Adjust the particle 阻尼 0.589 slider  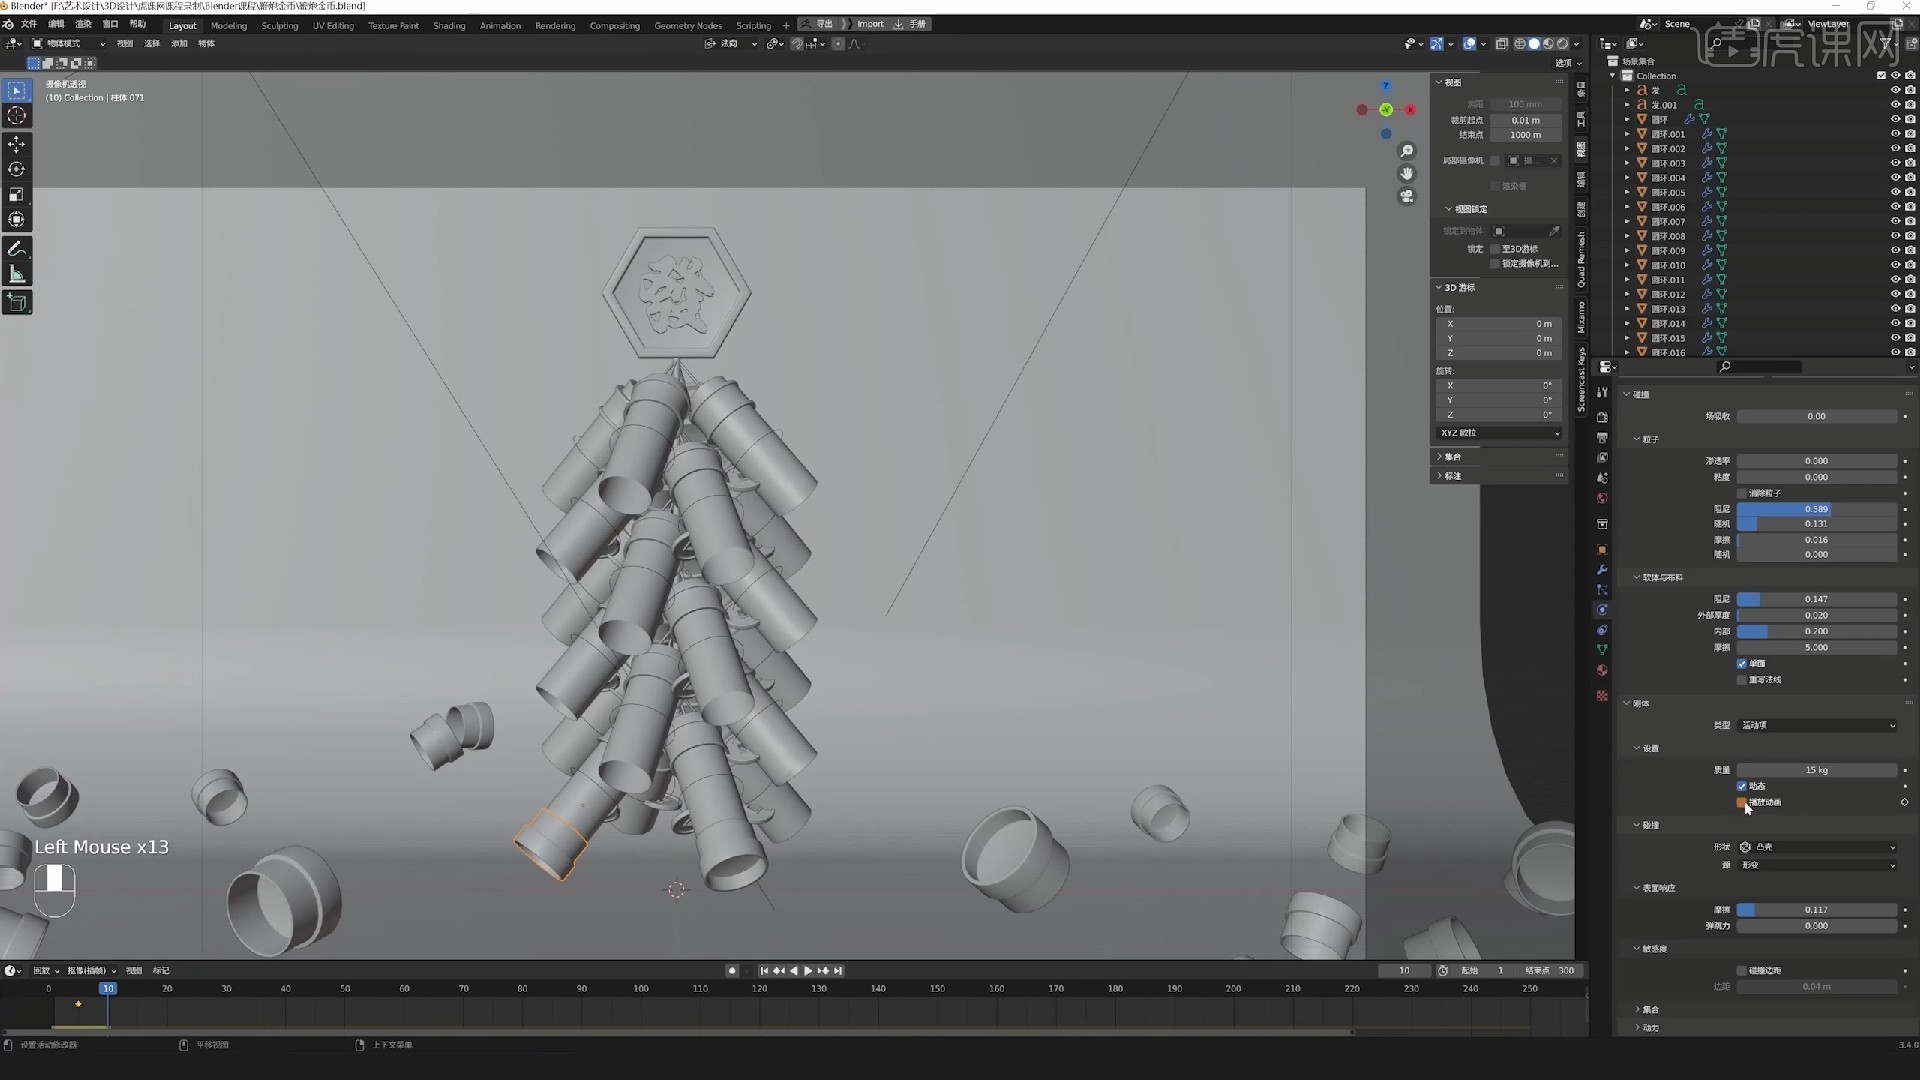coord(1817,509)
